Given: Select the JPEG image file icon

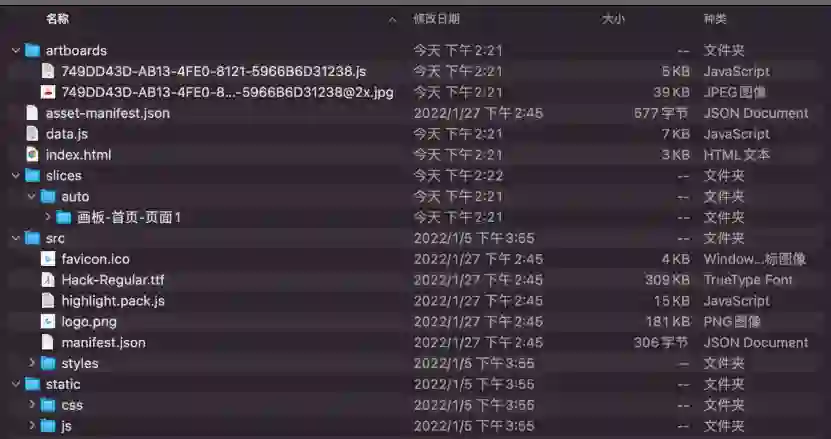Looking at the screenshot, I should (x=48, y=92).
